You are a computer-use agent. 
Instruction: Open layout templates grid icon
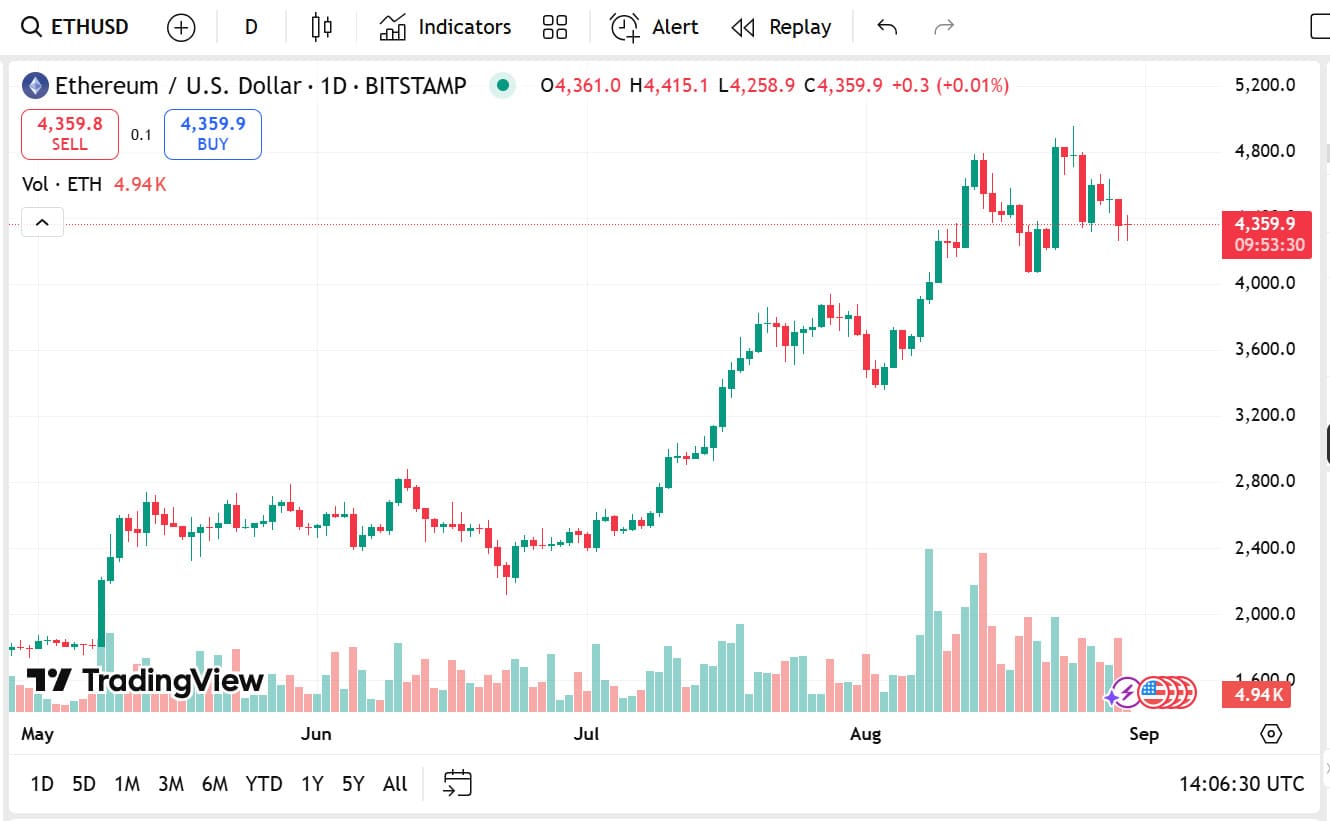coord(554,27)
